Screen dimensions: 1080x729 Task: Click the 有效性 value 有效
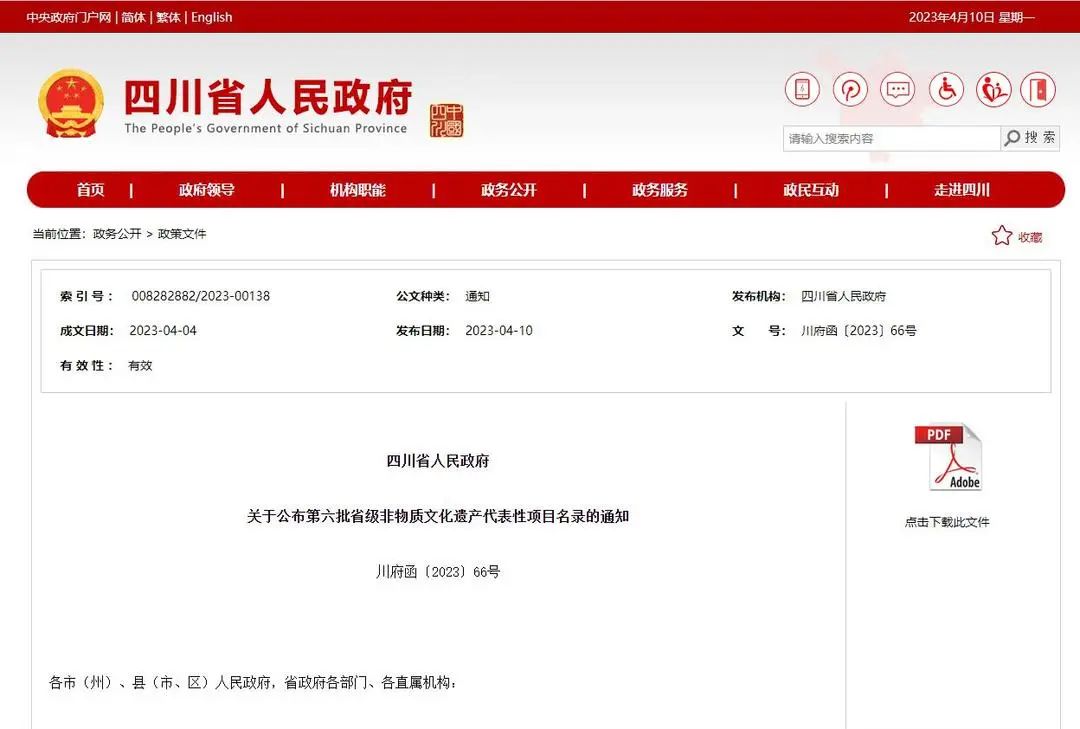tap(141, 366)
